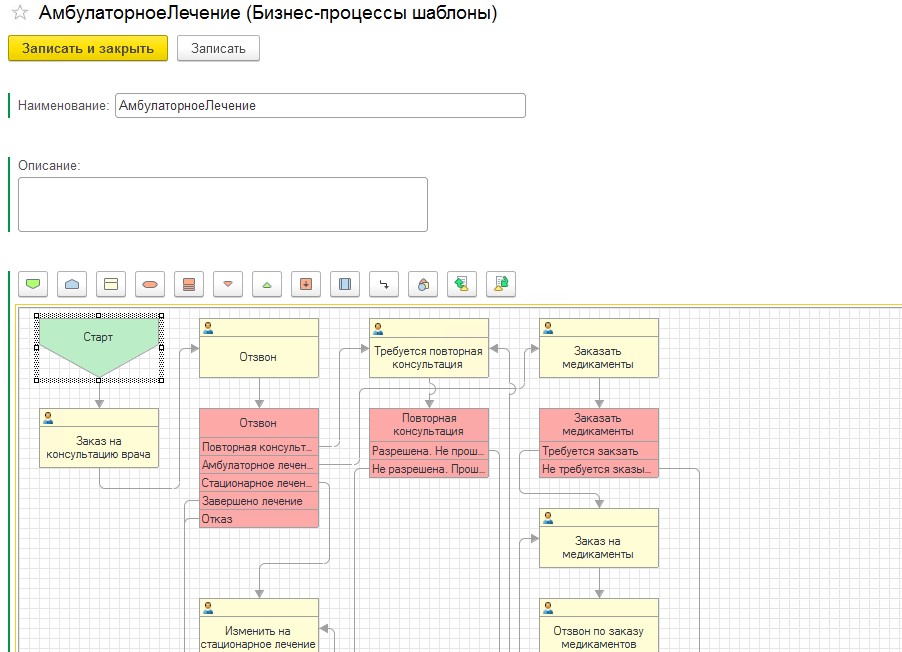Screen dimensions: 902x652
Task: Click the Не требуется зказы... option
Action: coord(599,468)
